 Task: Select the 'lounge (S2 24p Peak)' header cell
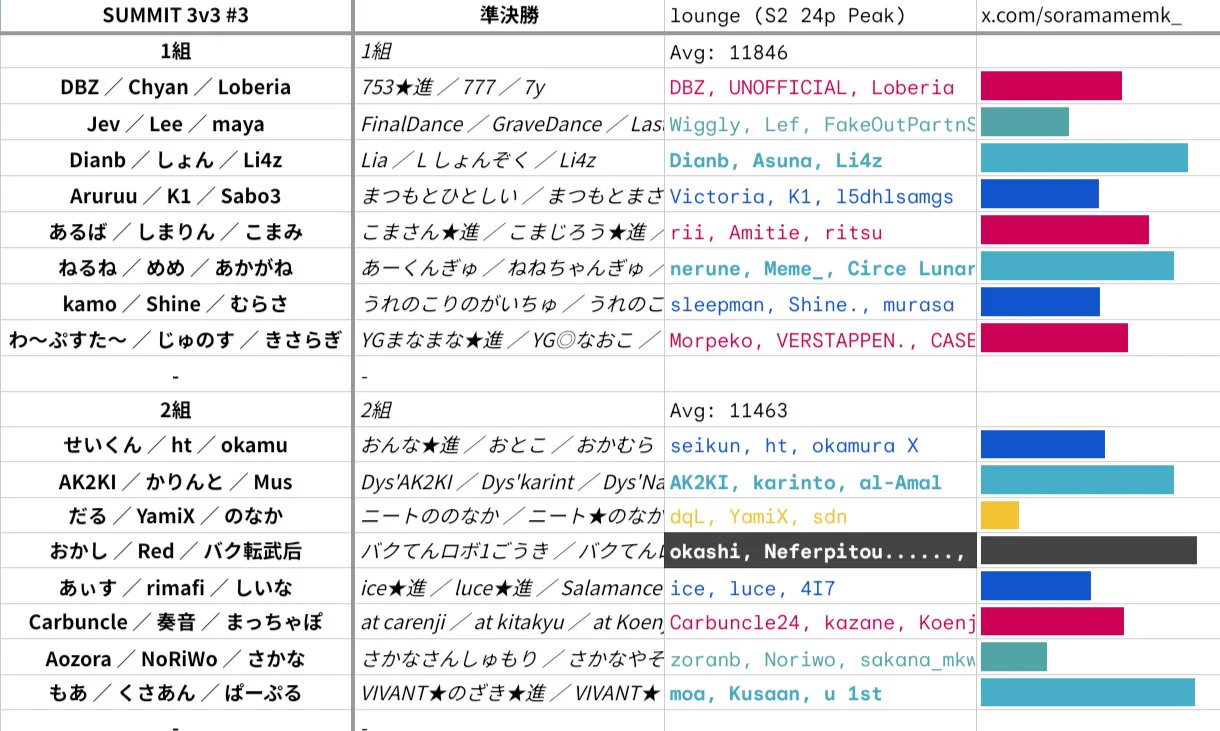(x=821, y=16)
